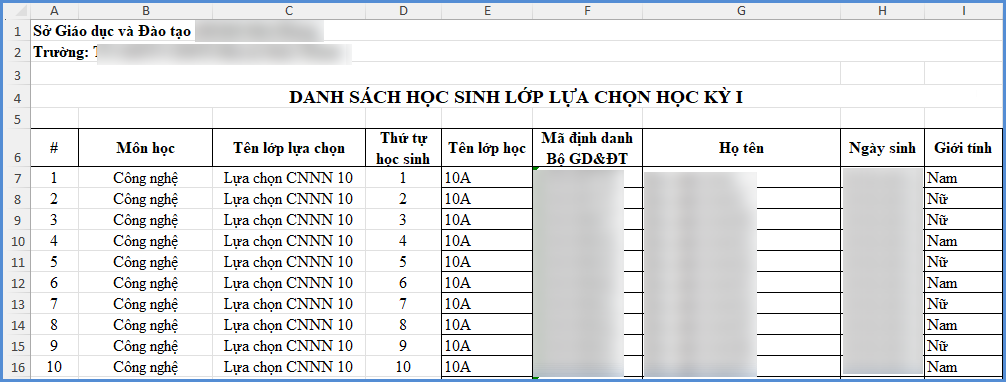Click the "Mã định danh Bộ GD&ĐT" header
1006x382 pixels.
coord(587,148)
